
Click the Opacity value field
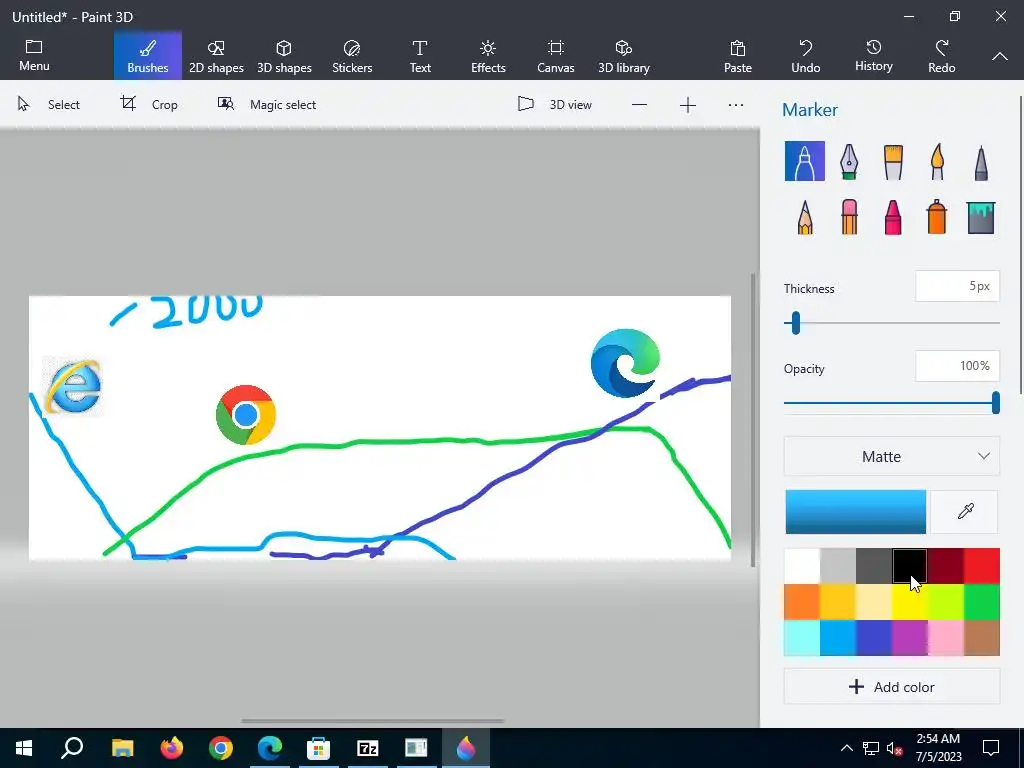(957, 366)
